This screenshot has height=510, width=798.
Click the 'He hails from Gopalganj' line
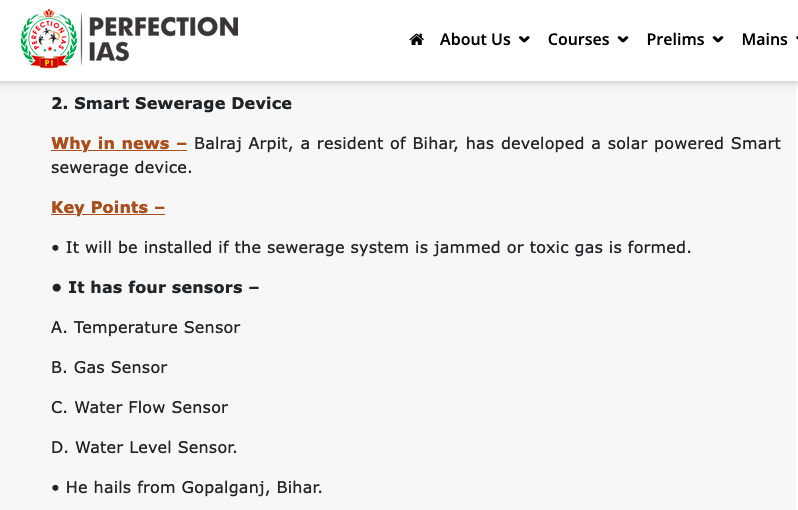[x=187, y=488]
